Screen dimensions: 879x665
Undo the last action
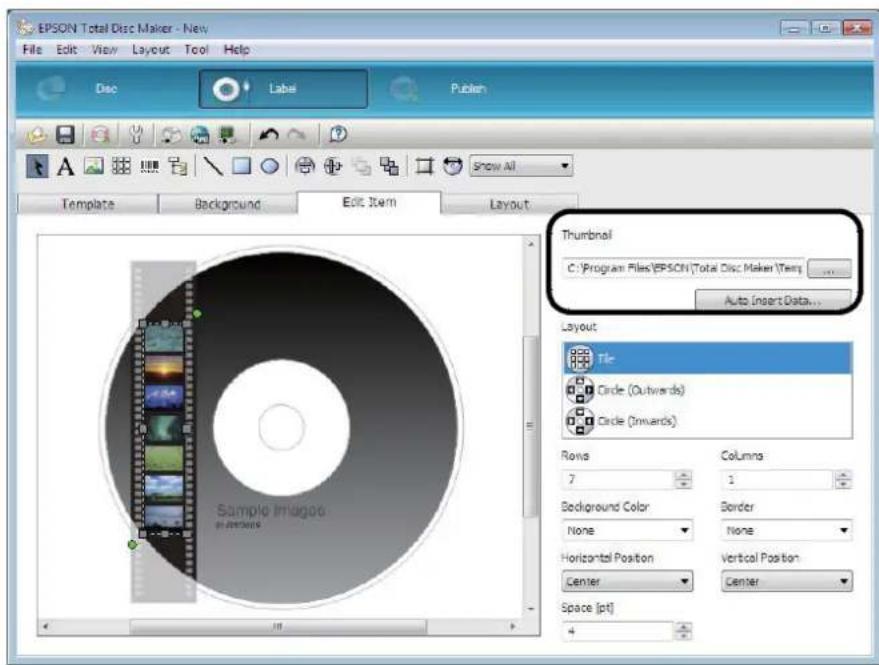click(x=269, y=135)
